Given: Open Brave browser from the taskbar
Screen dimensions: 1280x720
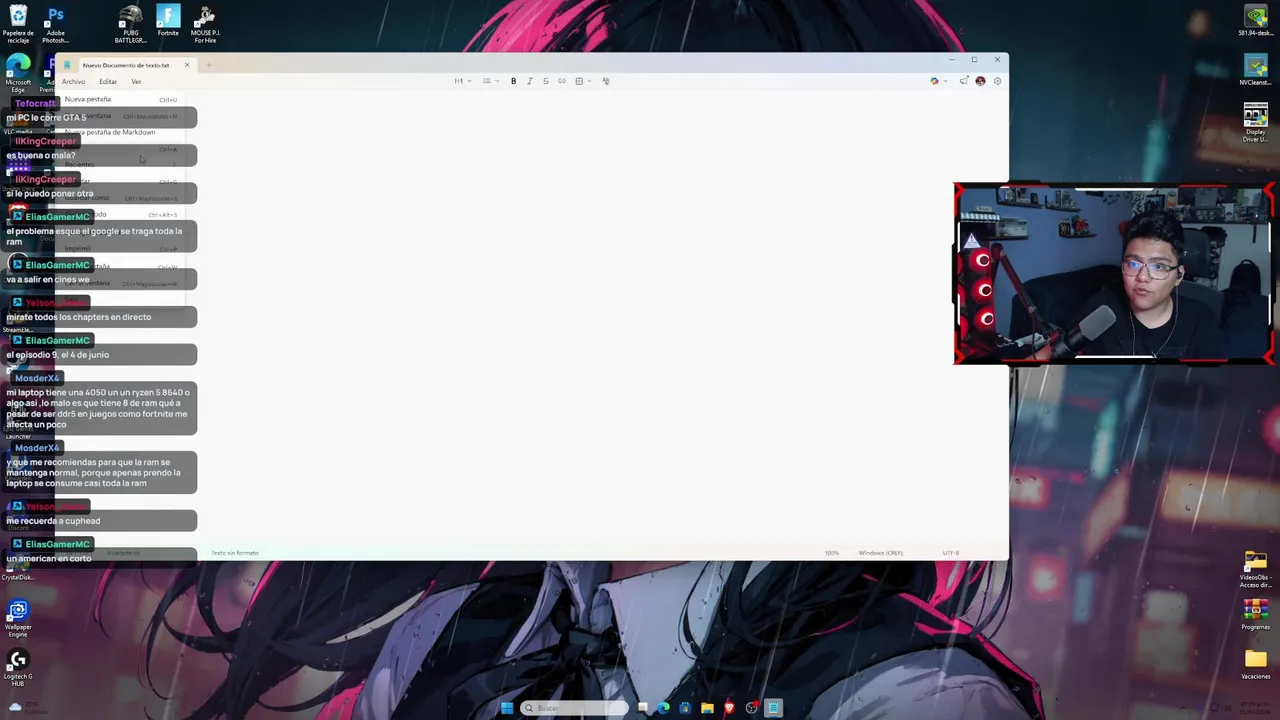Looking at the screenshot, I should pyautogui.click(x=729, y=708).
